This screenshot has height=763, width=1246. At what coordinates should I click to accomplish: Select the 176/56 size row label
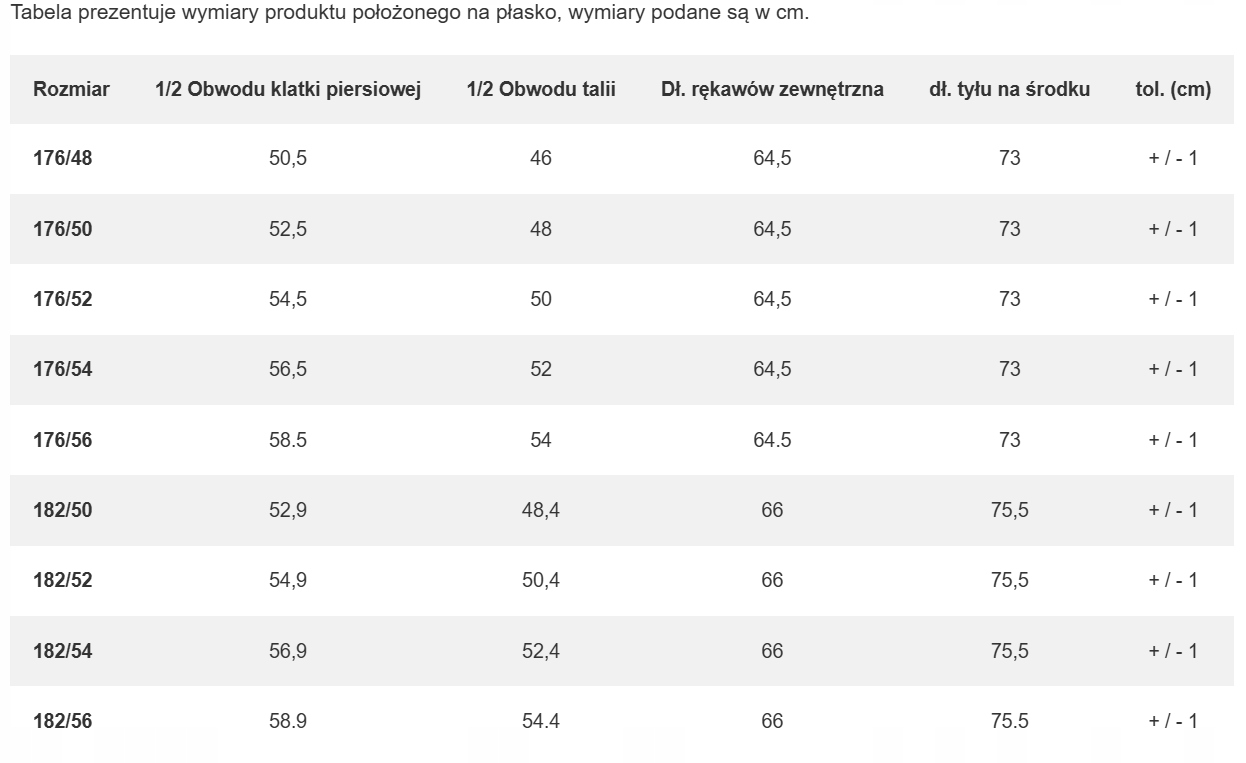pyautogui.click(x=62, y=440)
